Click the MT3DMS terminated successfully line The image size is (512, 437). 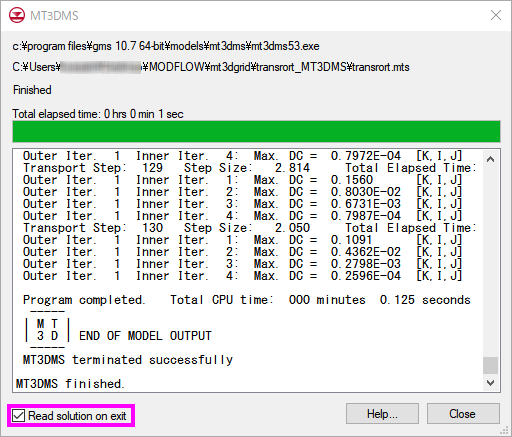coord(128,360)
